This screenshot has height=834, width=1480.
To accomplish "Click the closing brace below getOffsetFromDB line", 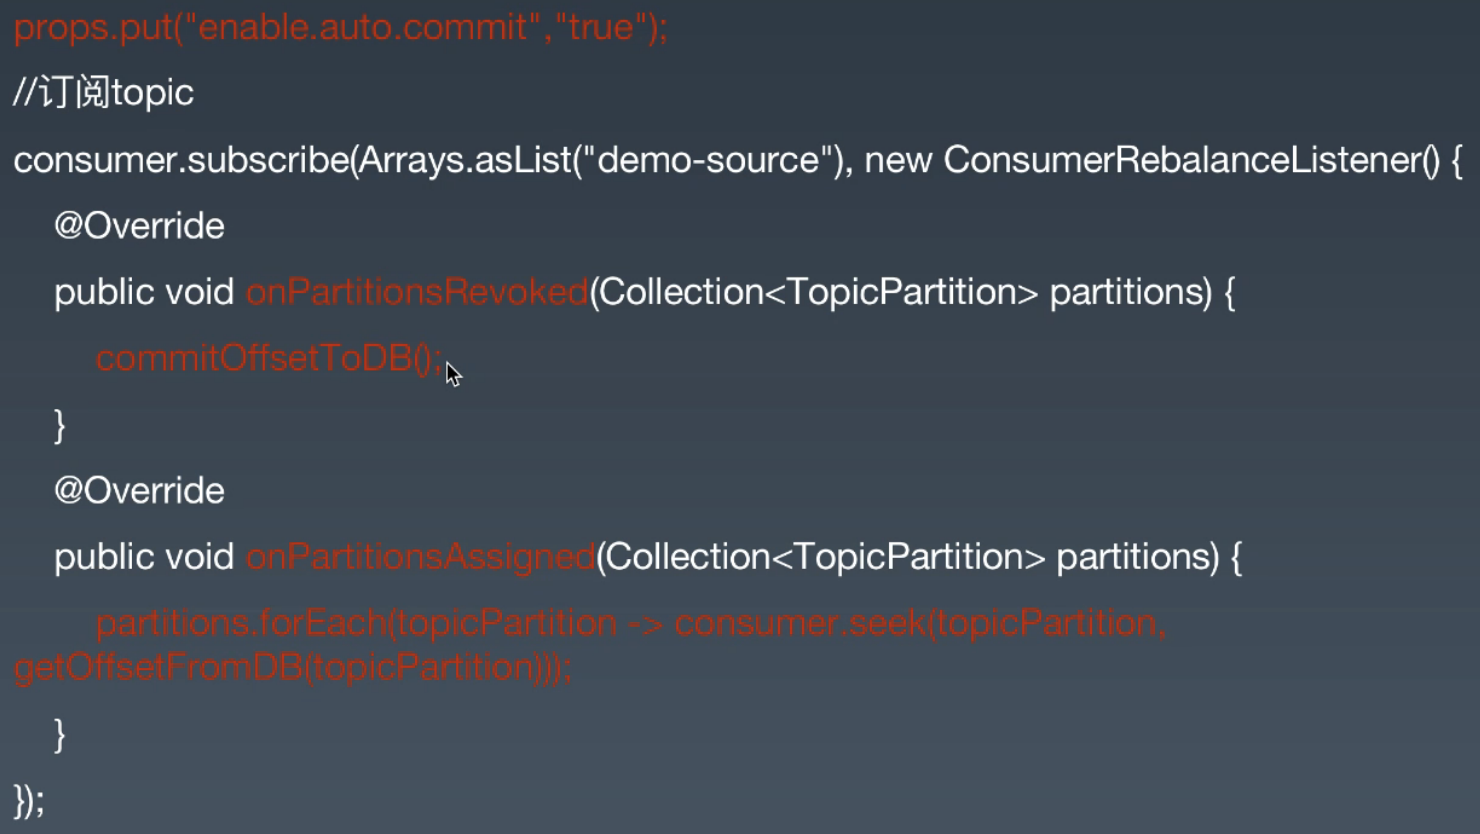I will click(x=60, y=734).
